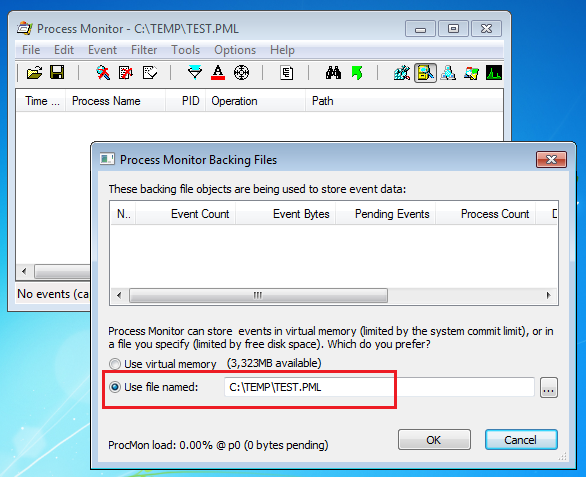Click the Process Name column header
The width and height of the screenshot is (586, 477).
tap(116, 101)
